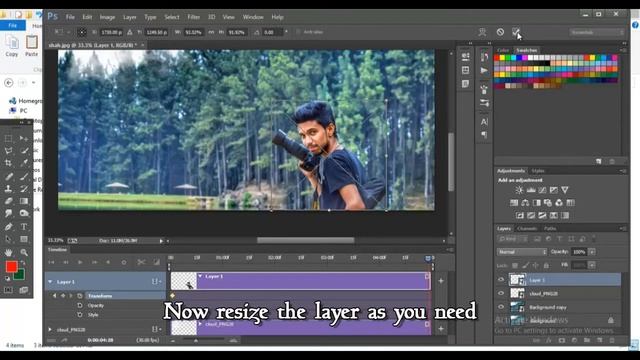Collapse the Layer 1 timeline track

pos(50,282)
